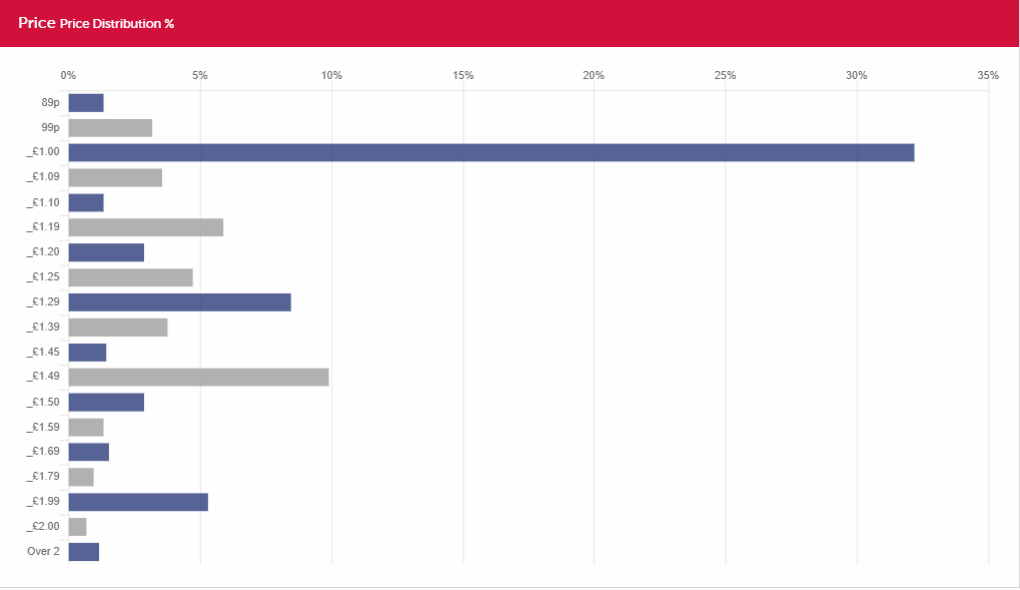
Task: Select the £1.09 grey bar
Action: tap(115, 178)
